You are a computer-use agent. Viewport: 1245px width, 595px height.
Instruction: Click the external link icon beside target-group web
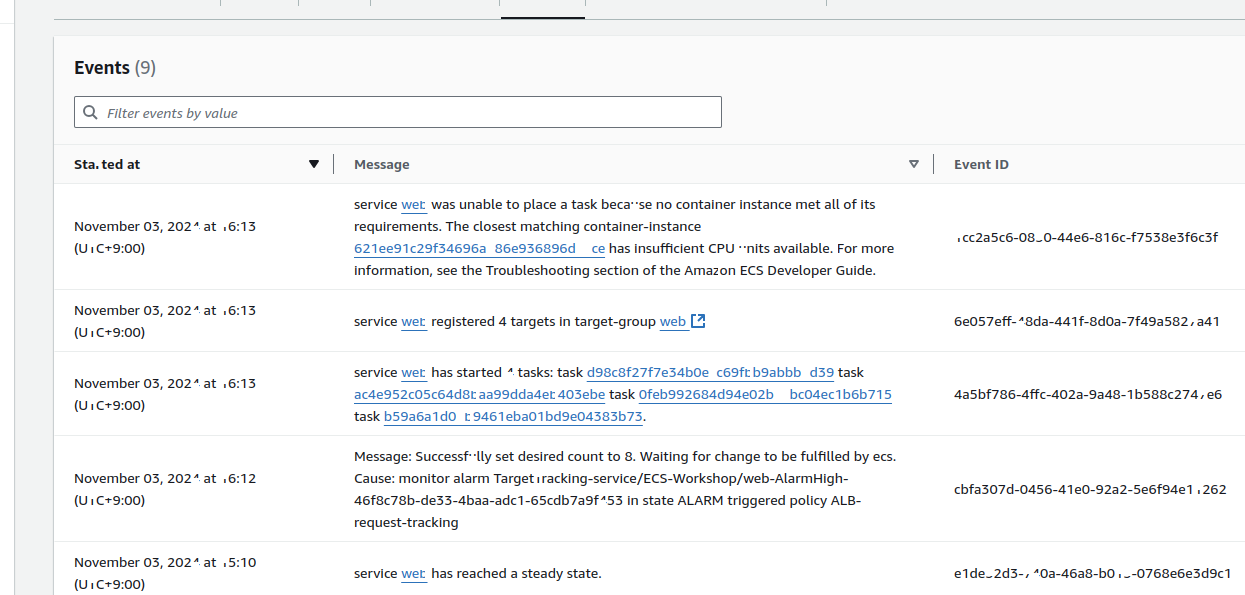point(697,320)
